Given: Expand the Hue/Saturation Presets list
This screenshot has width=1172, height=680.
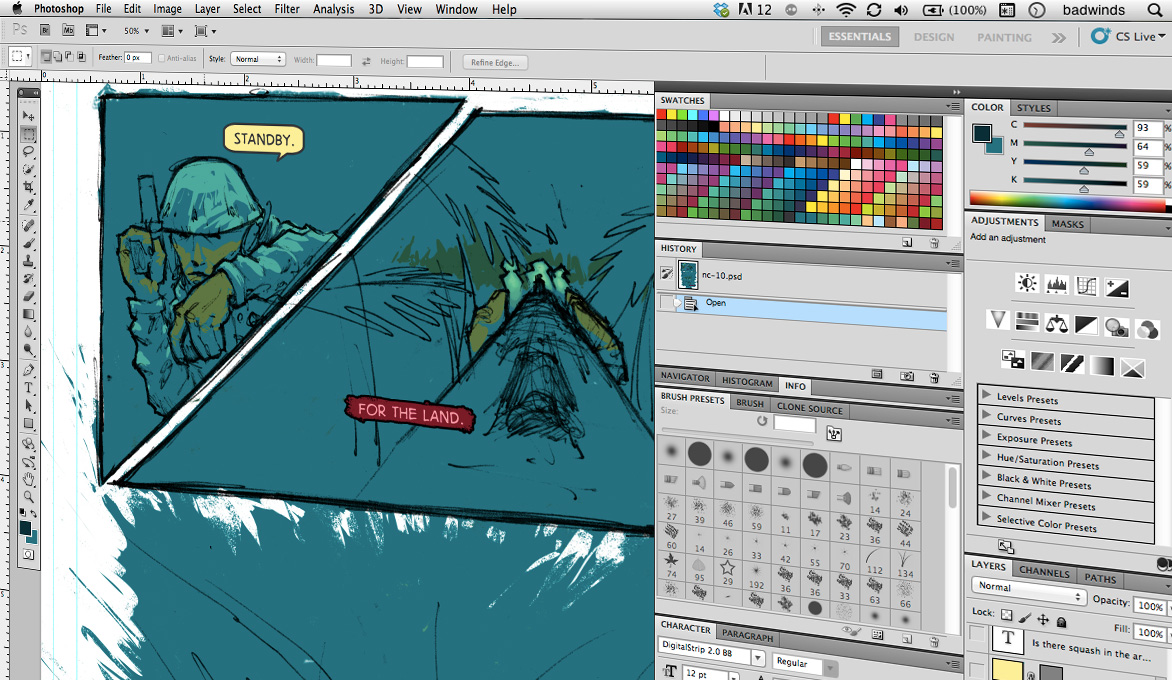Looking at the screenshot, I should [x=987, y=454].
